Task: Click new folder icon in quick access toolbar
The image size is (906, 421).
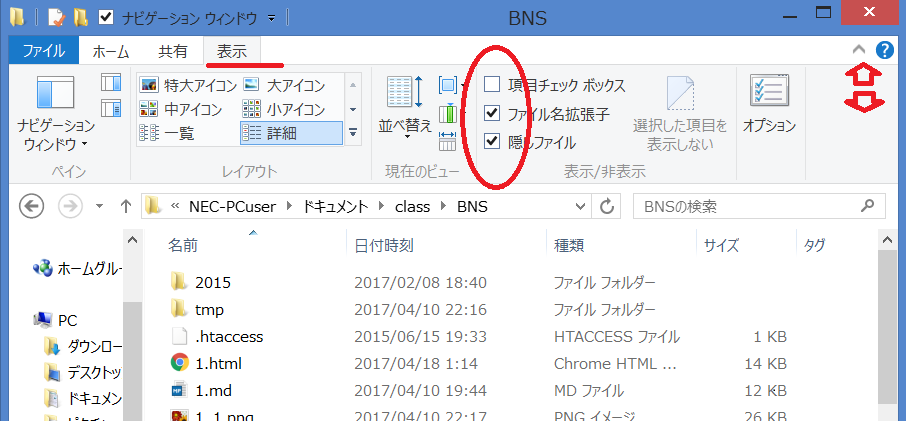Action: coord(81,18)
